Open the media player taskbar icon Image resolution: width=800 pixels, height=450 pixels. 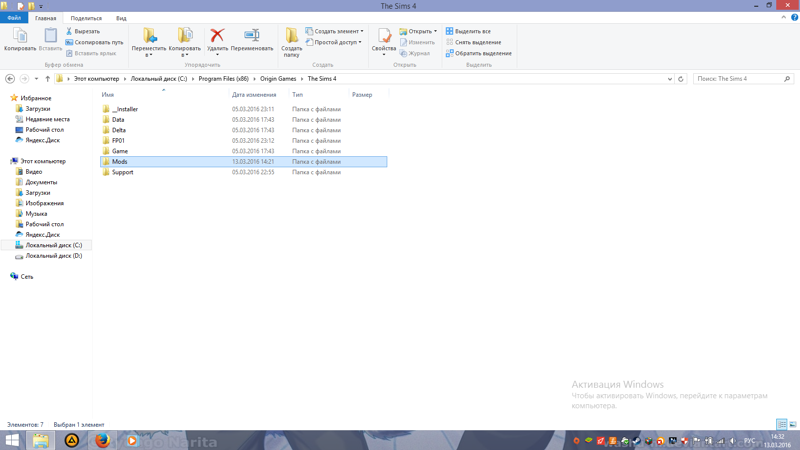click(132, 440)
